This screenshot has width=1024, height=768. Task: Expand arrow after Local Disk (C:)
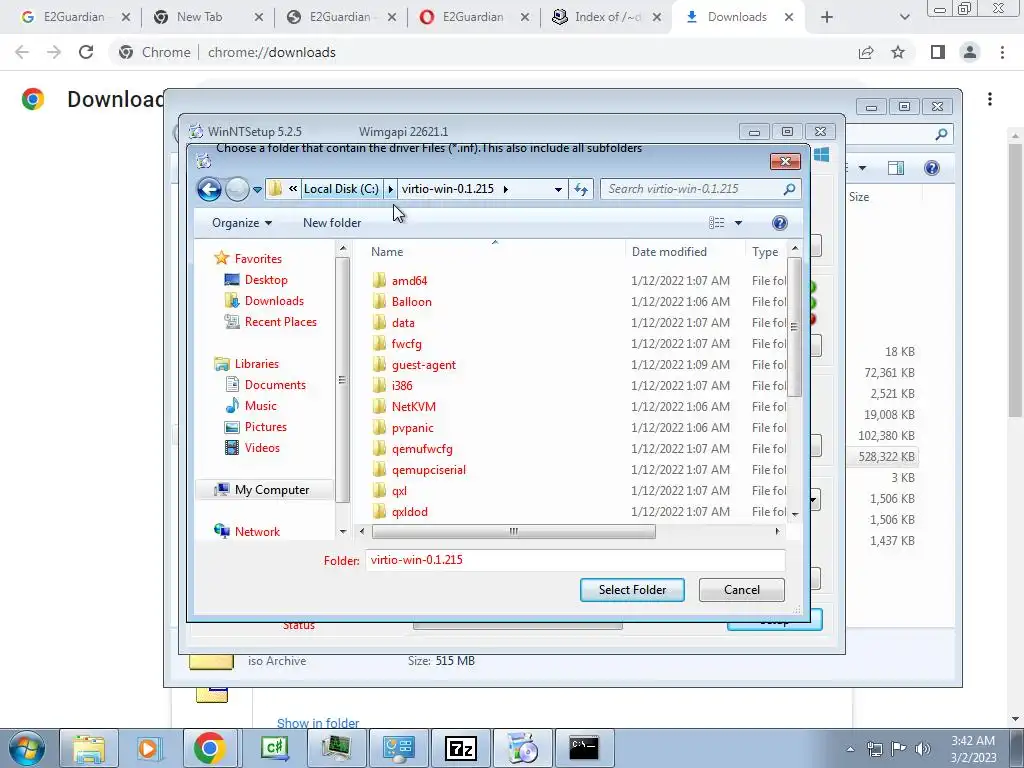(x=391, y=189)
